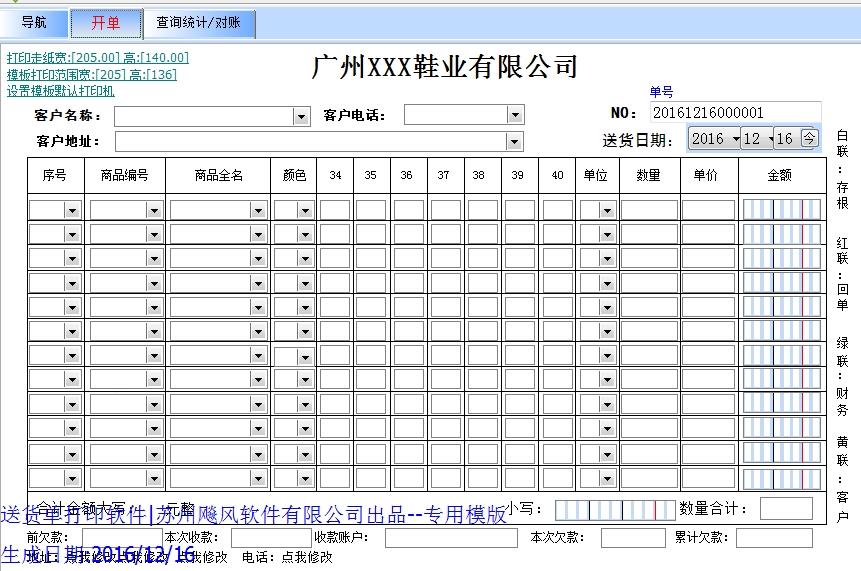
Task: Click the company title 广州XXX鞋业有限公司
Action: click(x=445, y=66)
